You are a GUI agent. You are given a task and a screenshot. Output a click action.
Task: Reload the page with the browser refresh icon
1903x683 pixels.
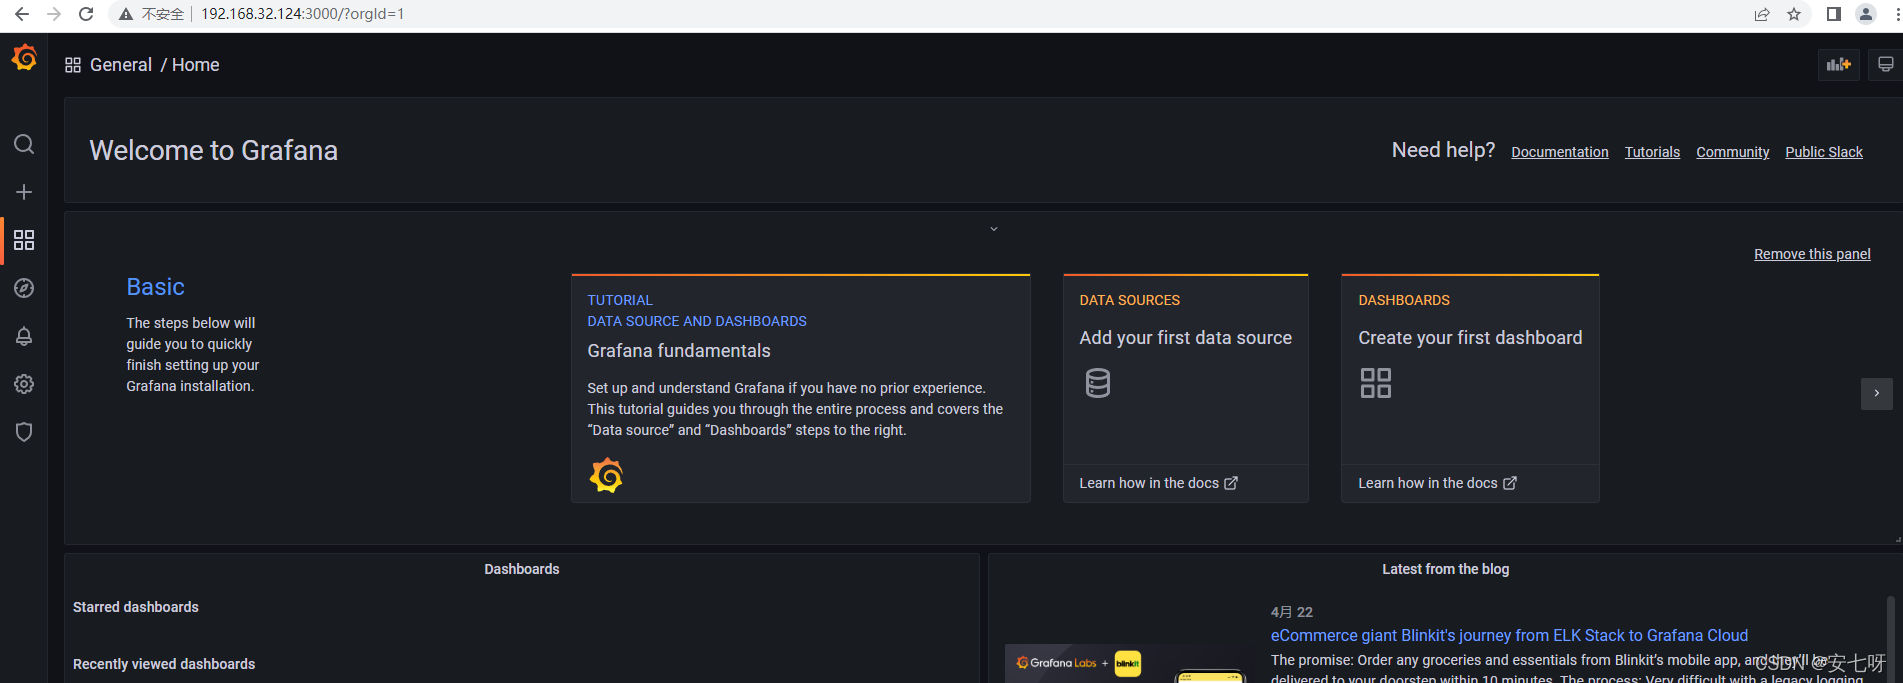[86, 14]
